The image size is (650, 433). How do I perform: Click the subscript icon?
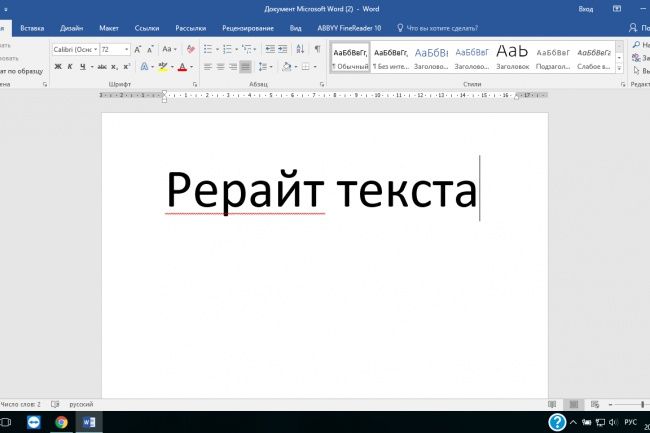tap(114, 67)
